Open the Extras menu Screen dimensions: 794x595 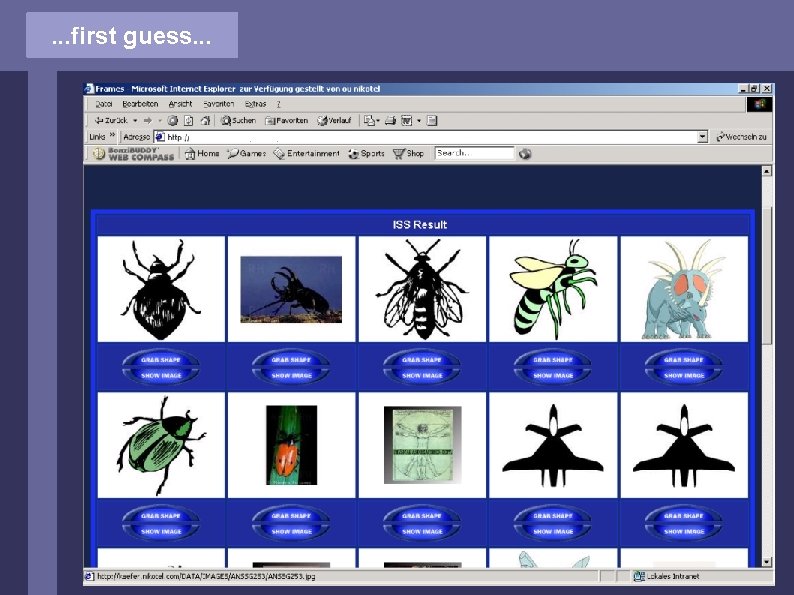255,104
